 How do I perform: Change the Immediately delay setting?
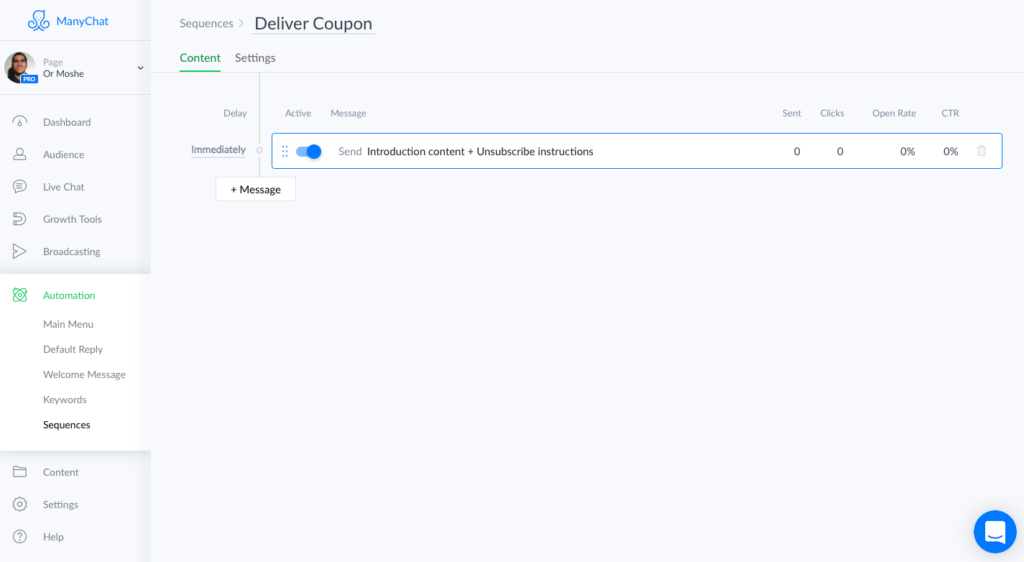click(218, 149)
